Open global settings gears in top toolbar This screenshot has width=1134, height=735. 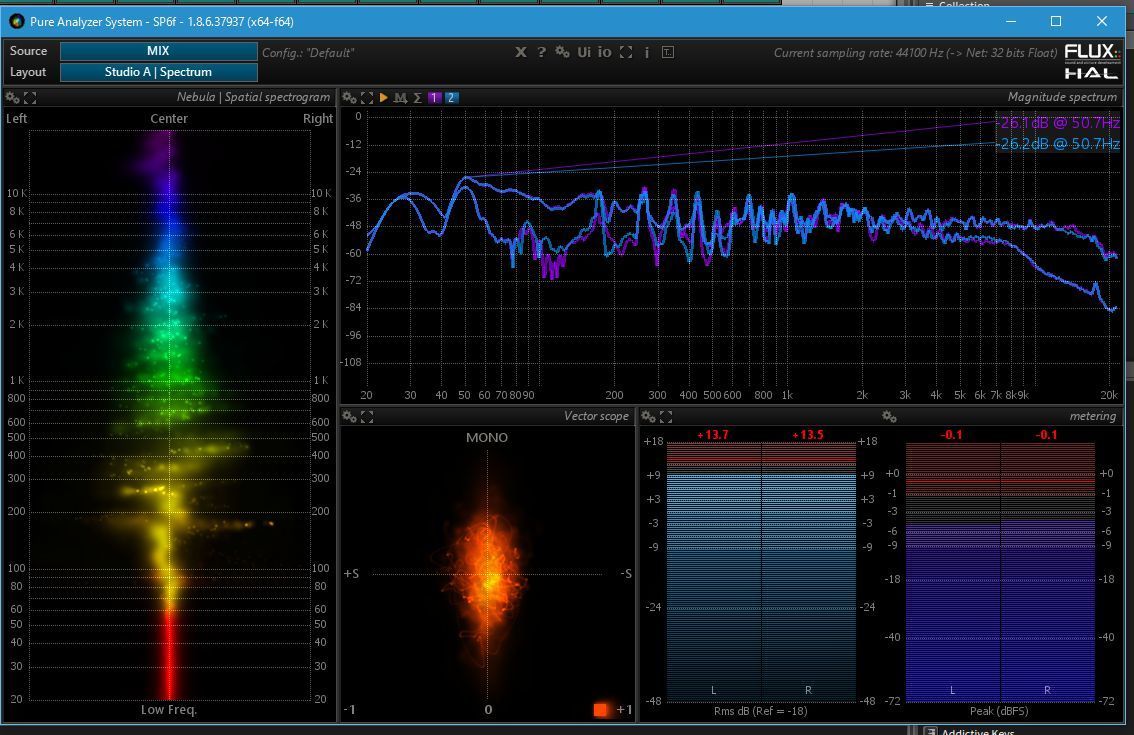coord(562,52)
